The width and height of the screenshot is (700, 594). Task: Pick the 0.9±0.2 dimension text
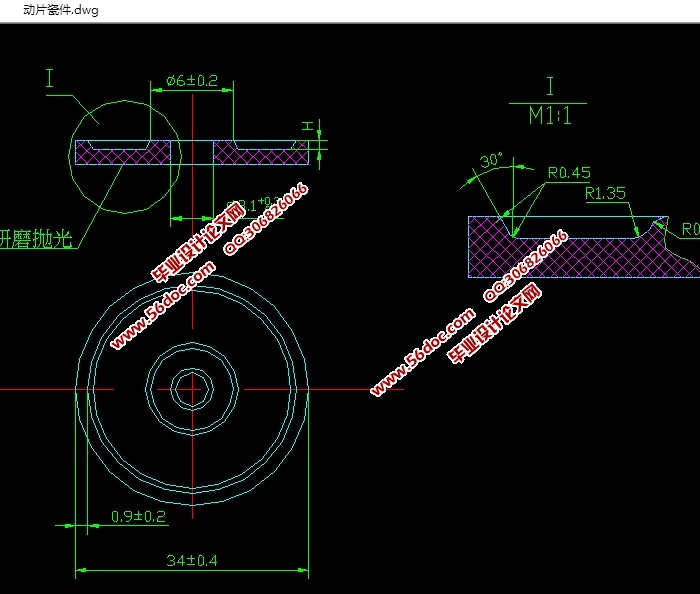click(137, 516)
